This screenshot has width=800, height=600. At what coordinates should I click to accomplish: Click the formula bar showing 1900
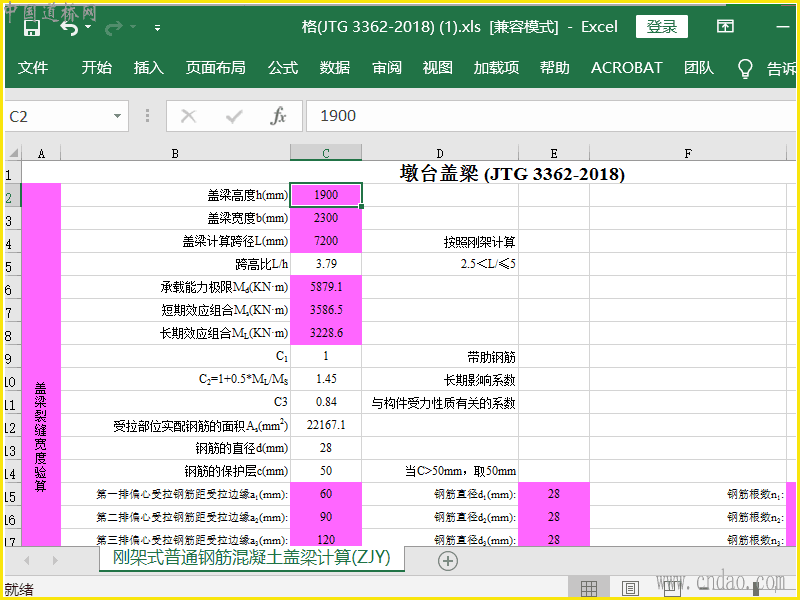tap(550, 116)
